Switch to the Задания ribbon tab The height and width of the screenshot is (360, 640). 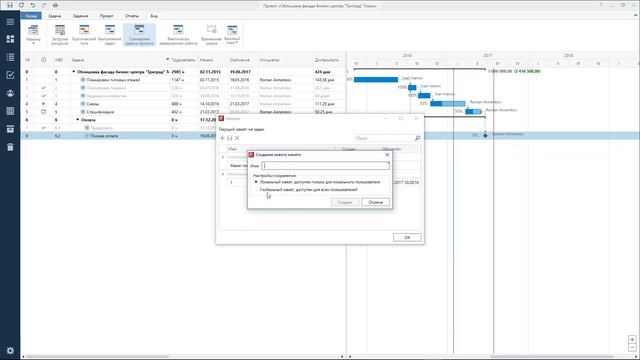coord(80,16)
